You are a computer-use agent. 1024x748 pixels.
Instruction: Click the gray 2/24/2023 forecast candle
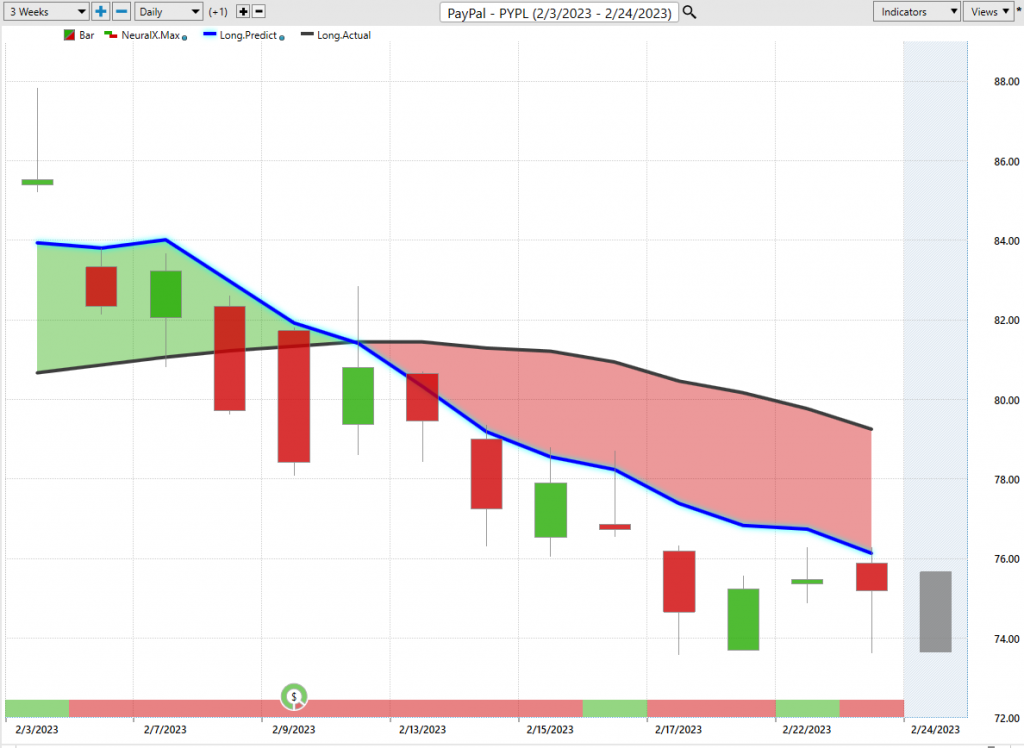(x=935, y=611)
